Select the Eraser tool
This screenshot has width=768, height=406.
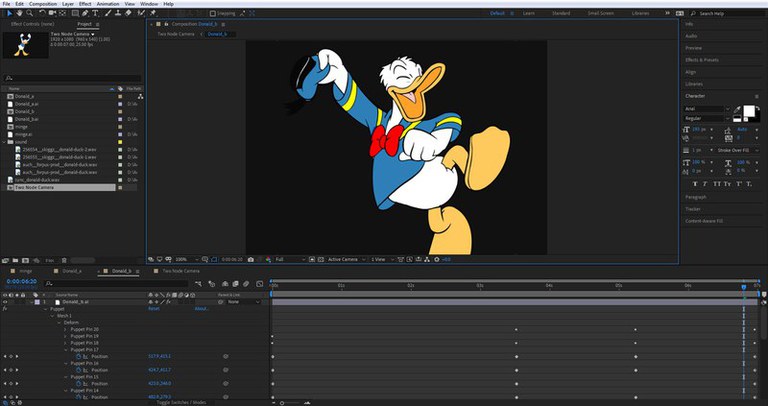[x=128, y=13]
